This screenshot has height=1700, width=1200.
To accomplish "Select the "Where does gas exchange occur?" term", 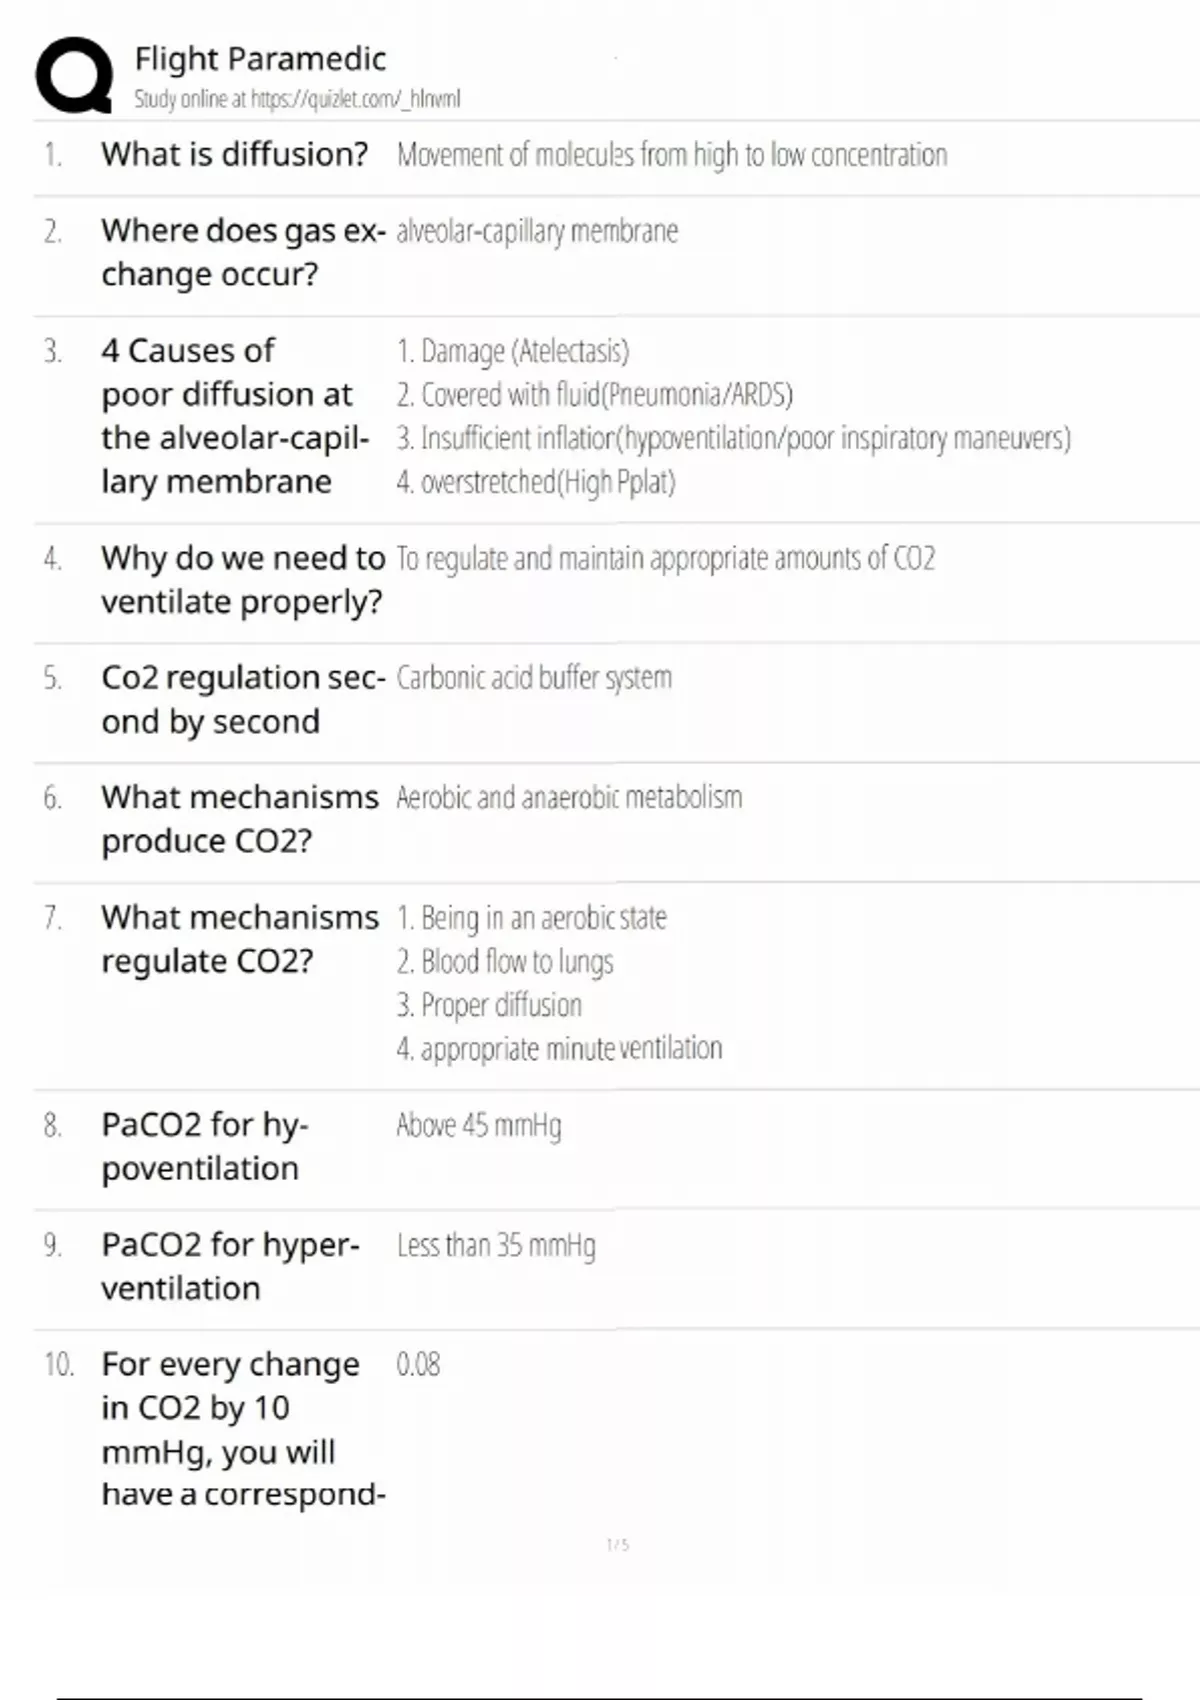I will pyautogui.click(x=242, y=252).
